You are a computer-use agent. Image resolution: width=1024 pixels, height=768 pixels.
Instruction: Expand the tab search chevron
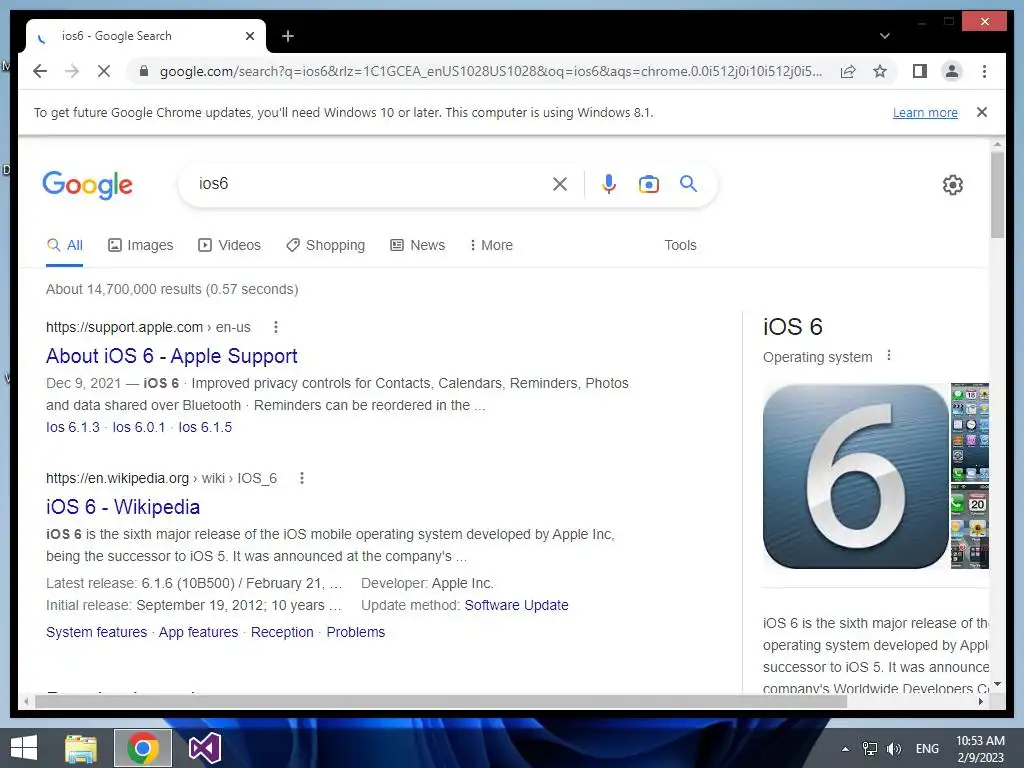click(884, 36)
